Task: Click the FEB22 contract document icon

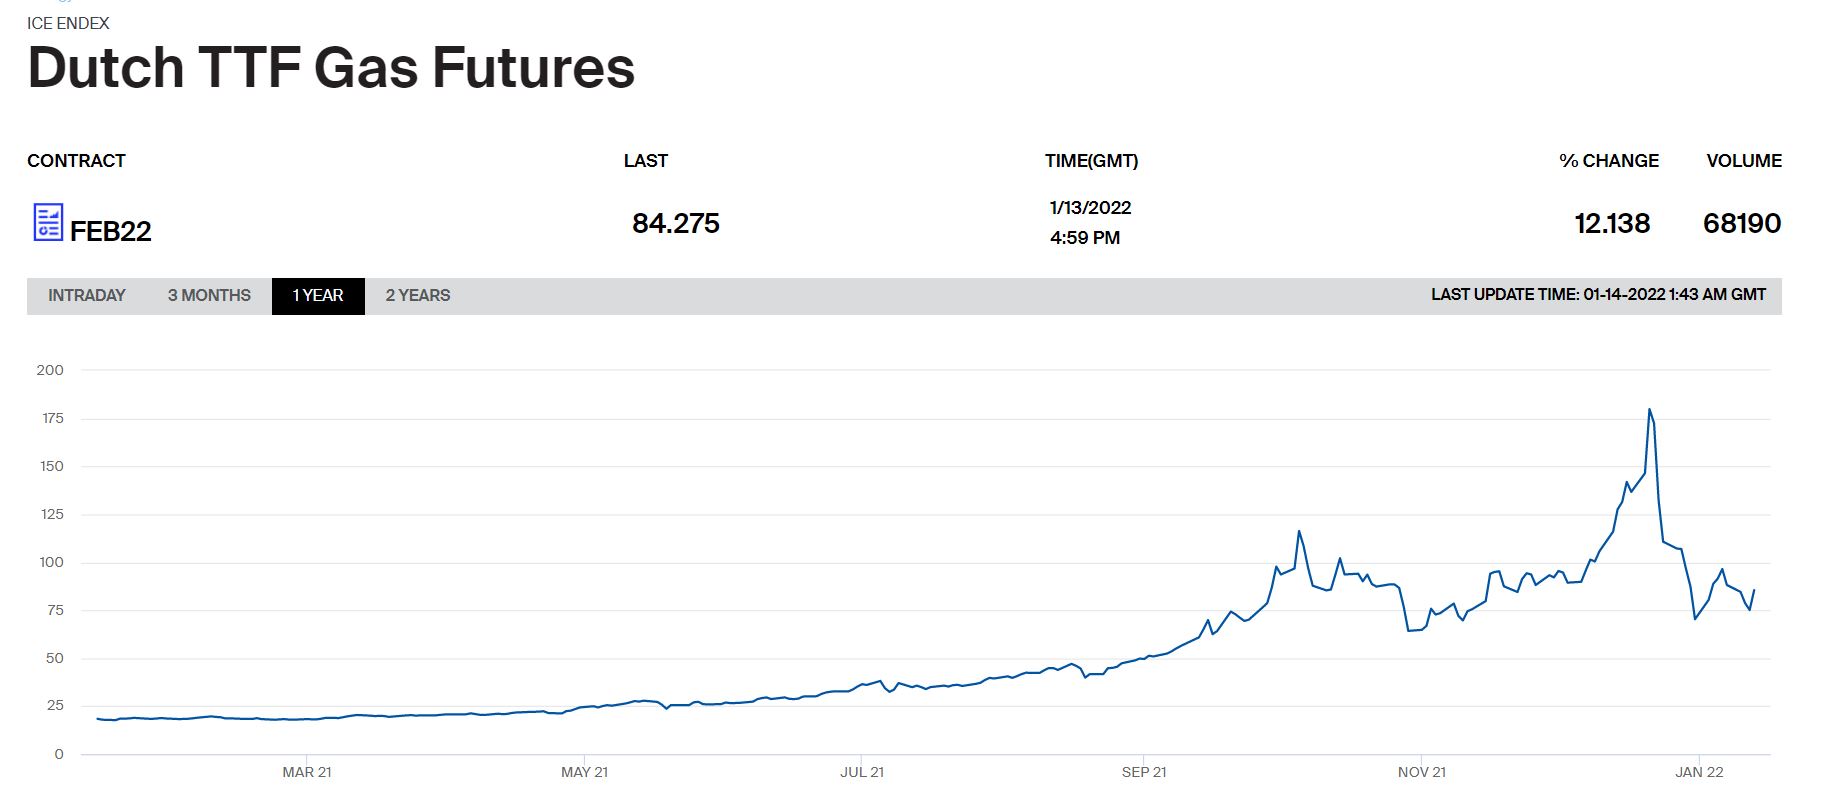Action: coord(48,222)
